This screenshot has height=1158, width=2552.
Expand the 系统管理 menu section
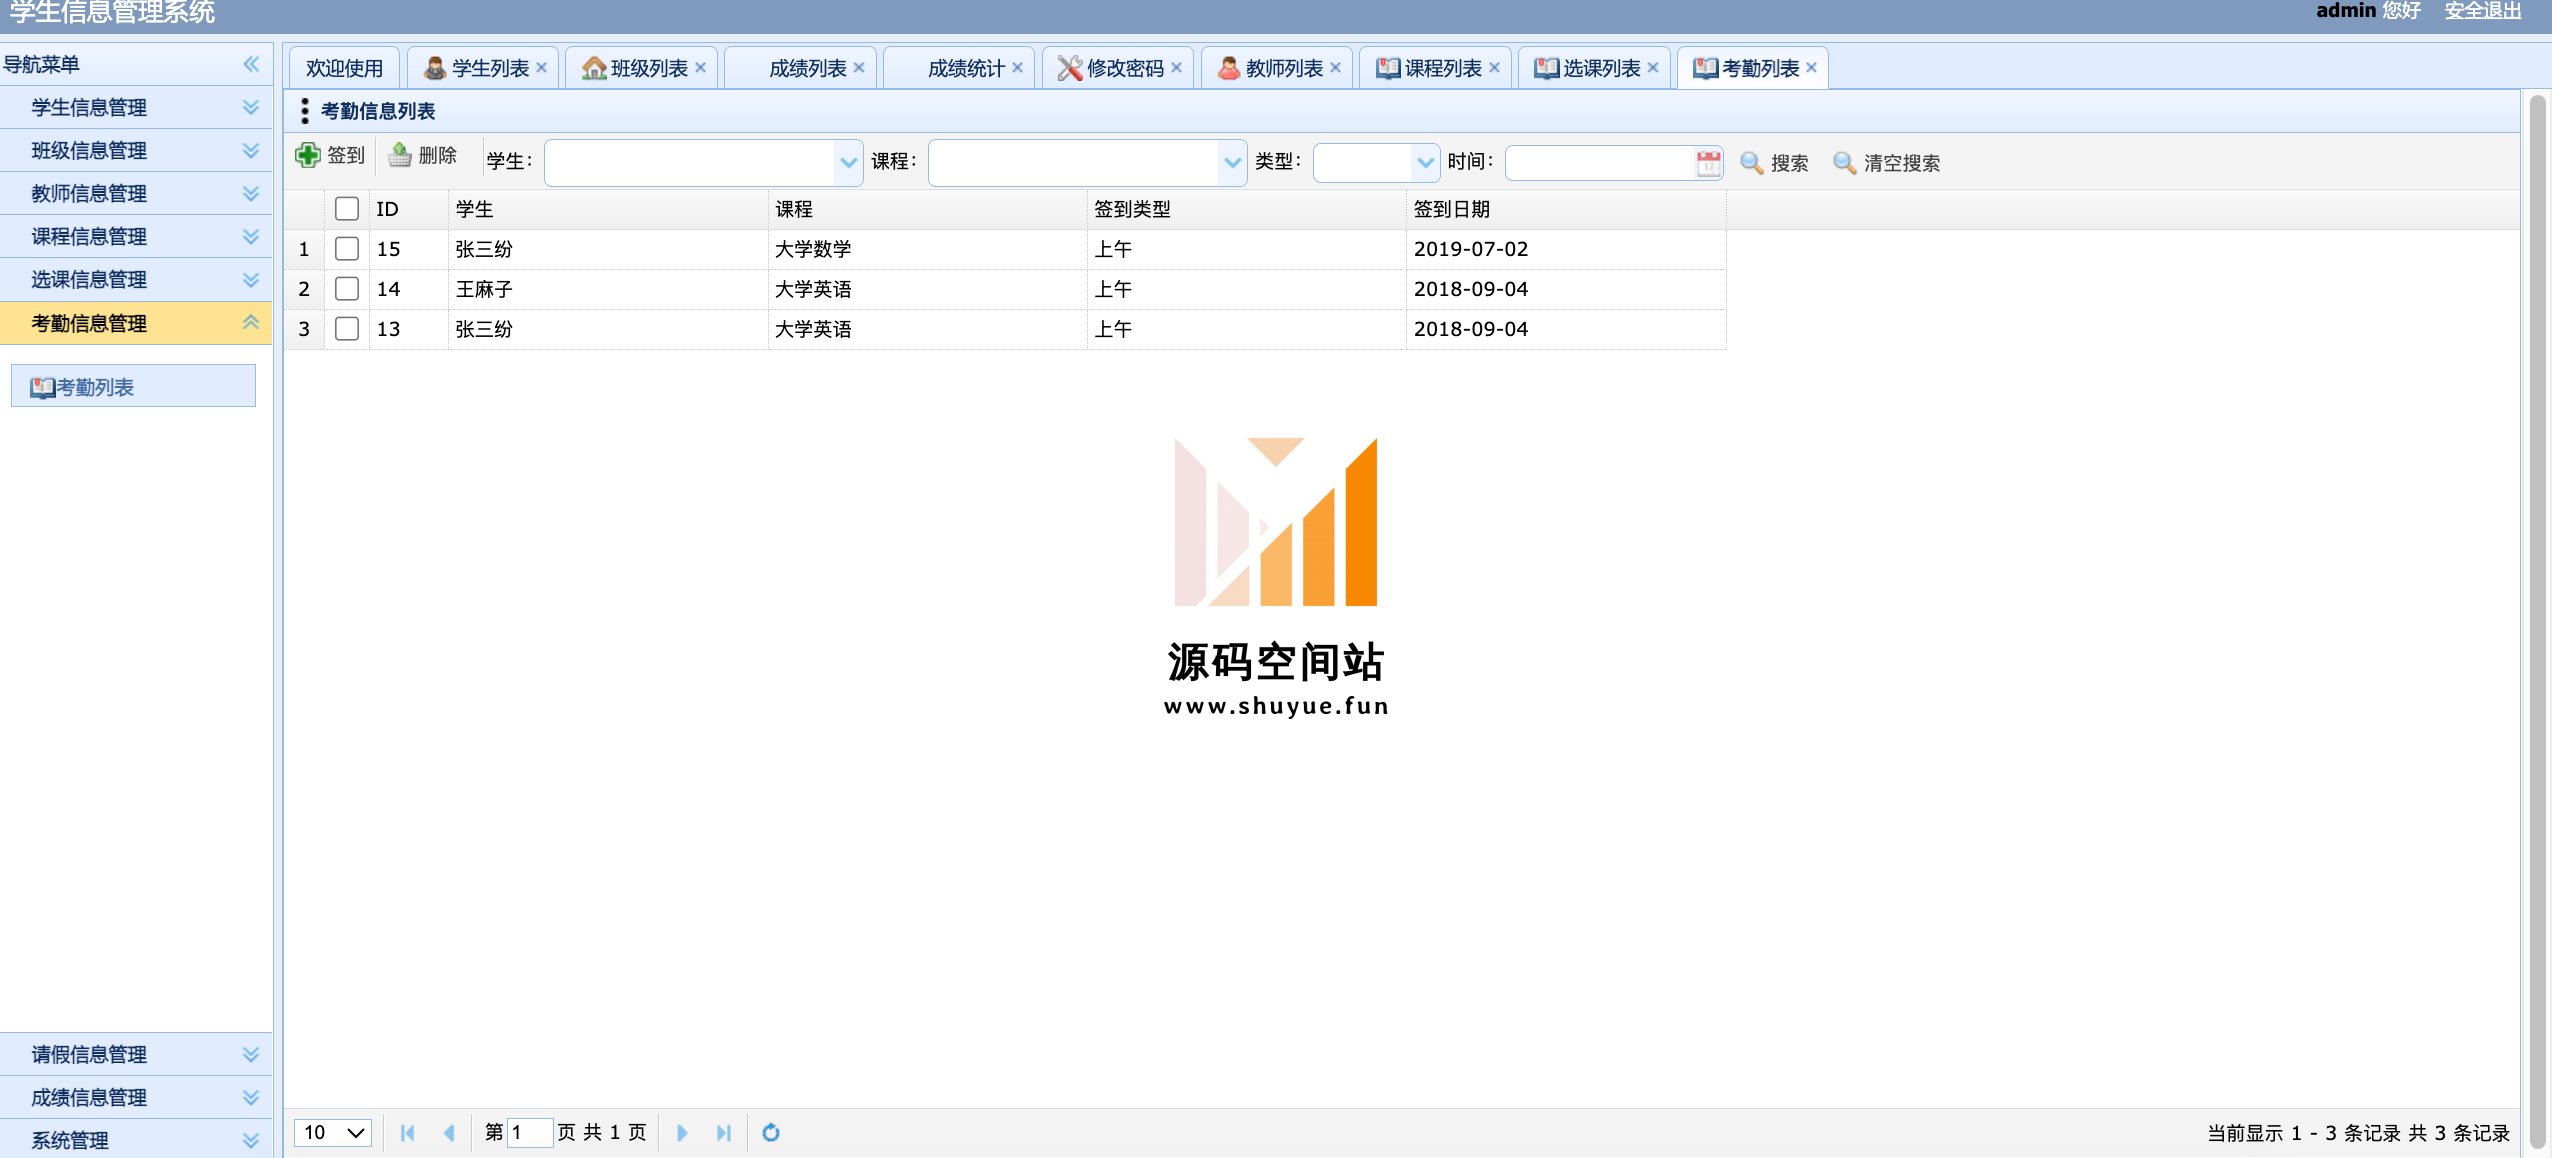point(136,1139)
